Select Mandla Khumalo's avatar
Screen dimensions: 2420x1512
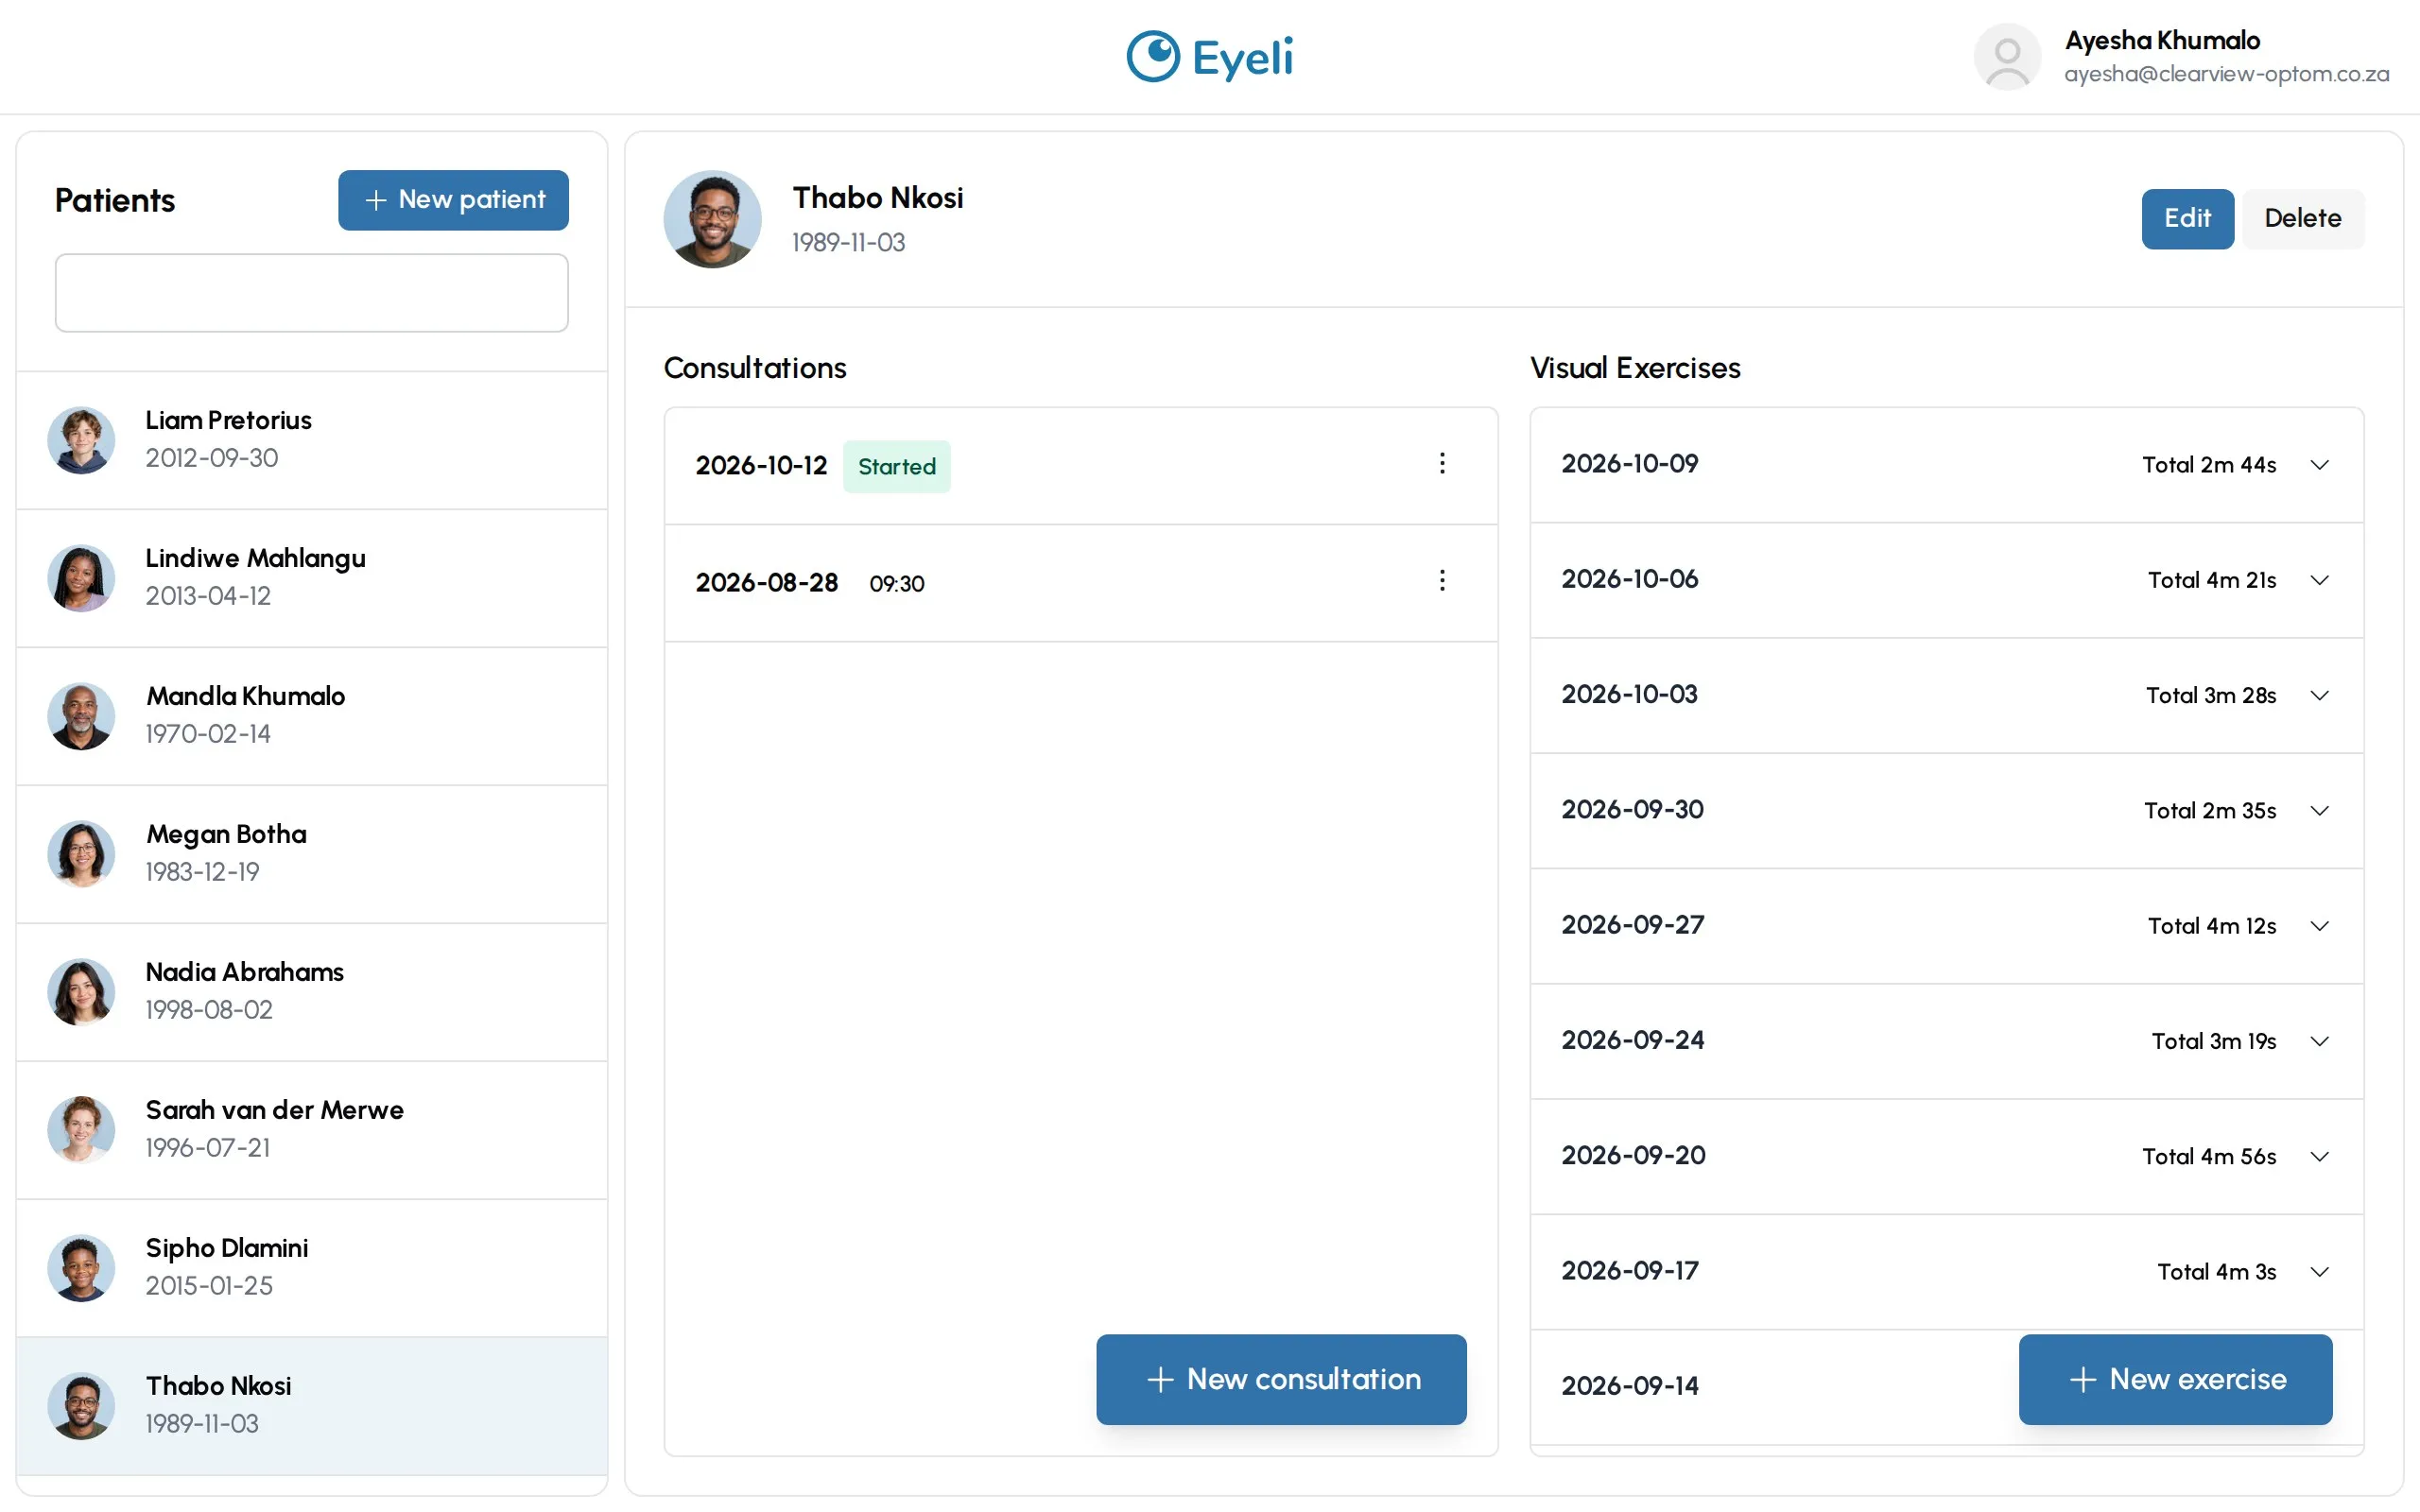point(81,716)
